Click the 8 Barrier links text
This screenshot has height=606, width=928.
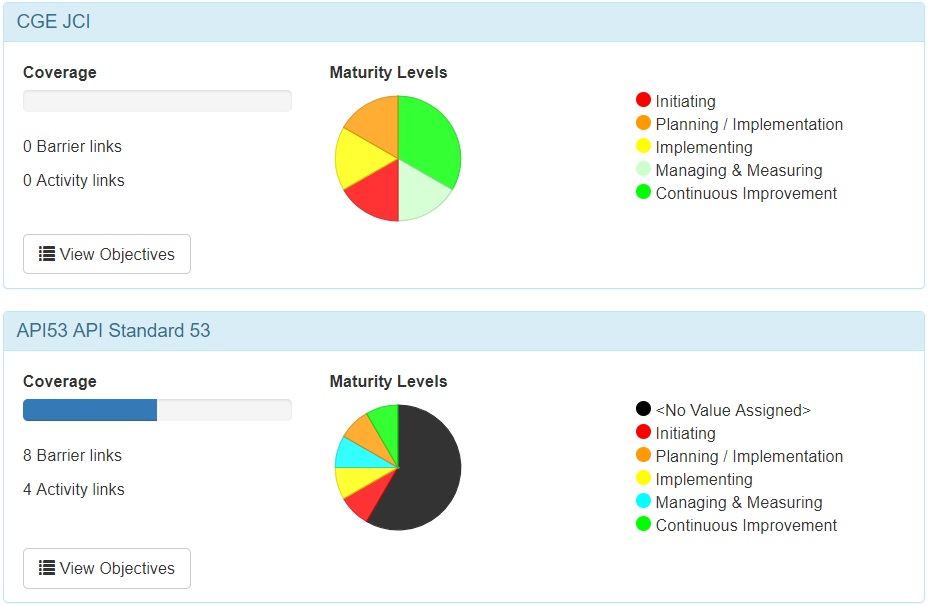72,455
